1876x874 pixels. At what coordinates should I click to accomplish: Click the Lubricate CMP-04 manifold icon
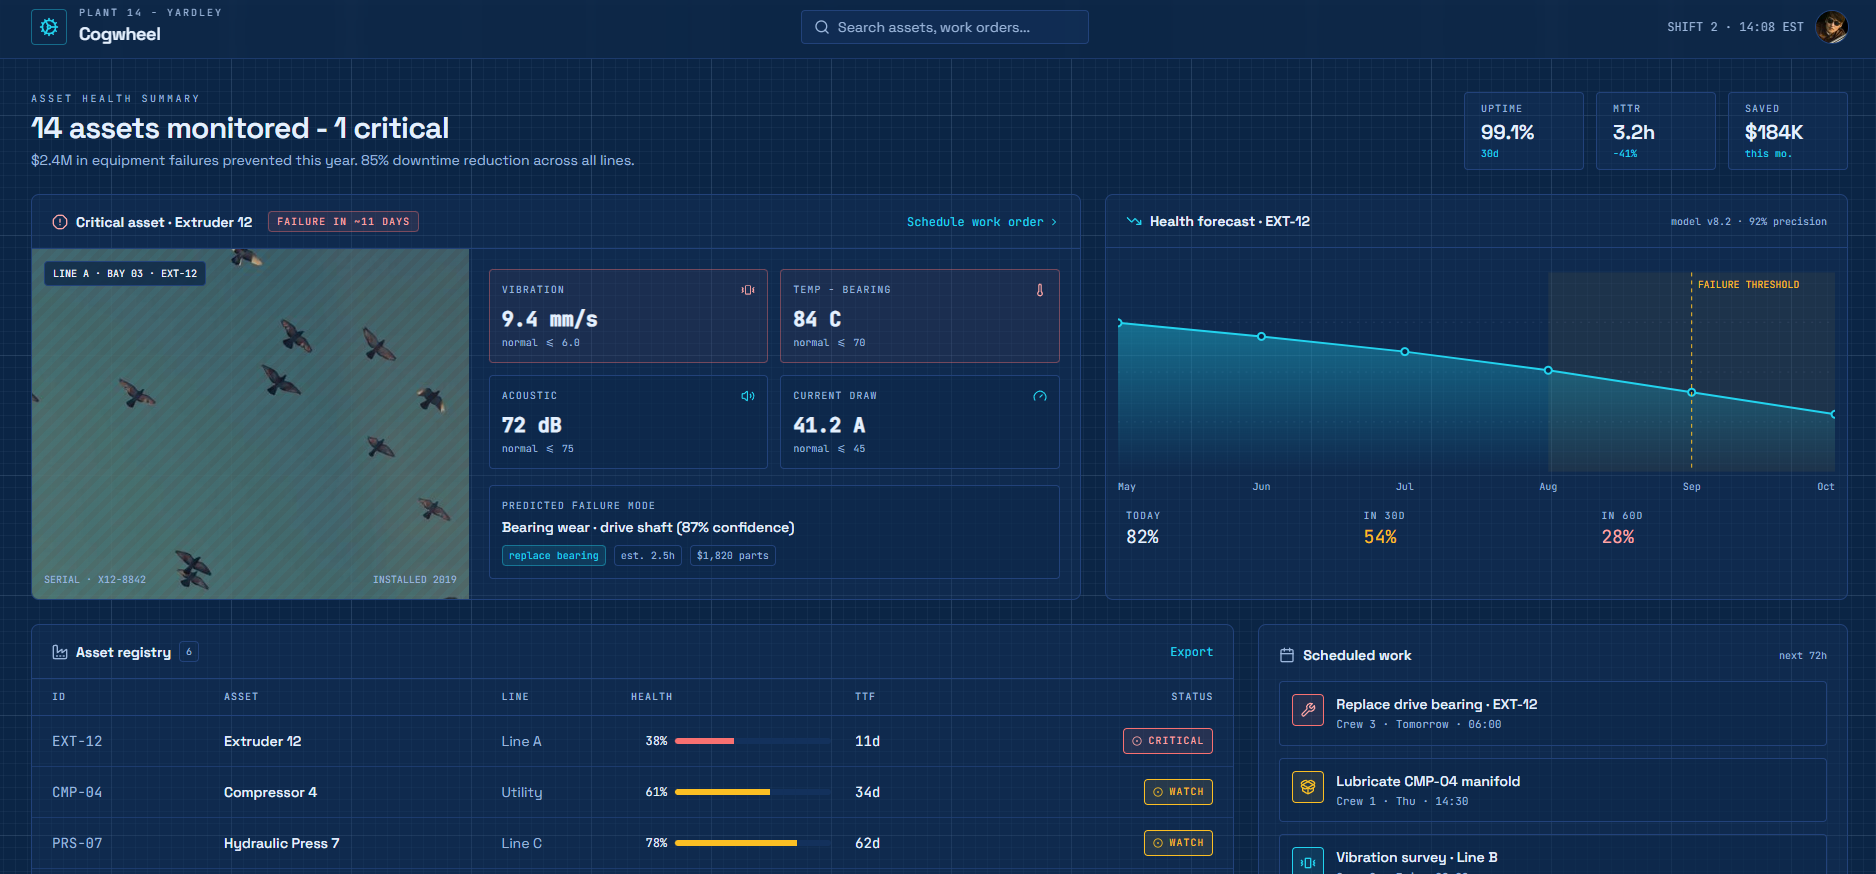point(1308,787)
